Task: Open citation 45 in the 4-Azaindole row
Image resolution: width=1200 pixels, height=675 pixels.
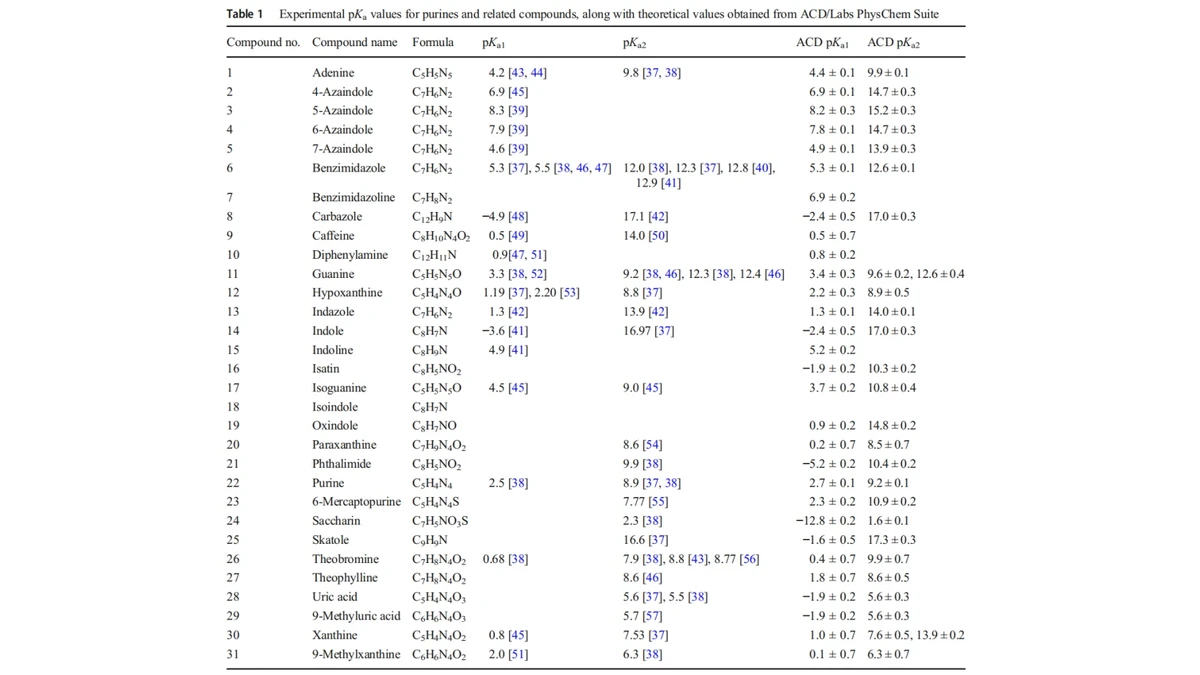Action: click(x=518, y=92)
